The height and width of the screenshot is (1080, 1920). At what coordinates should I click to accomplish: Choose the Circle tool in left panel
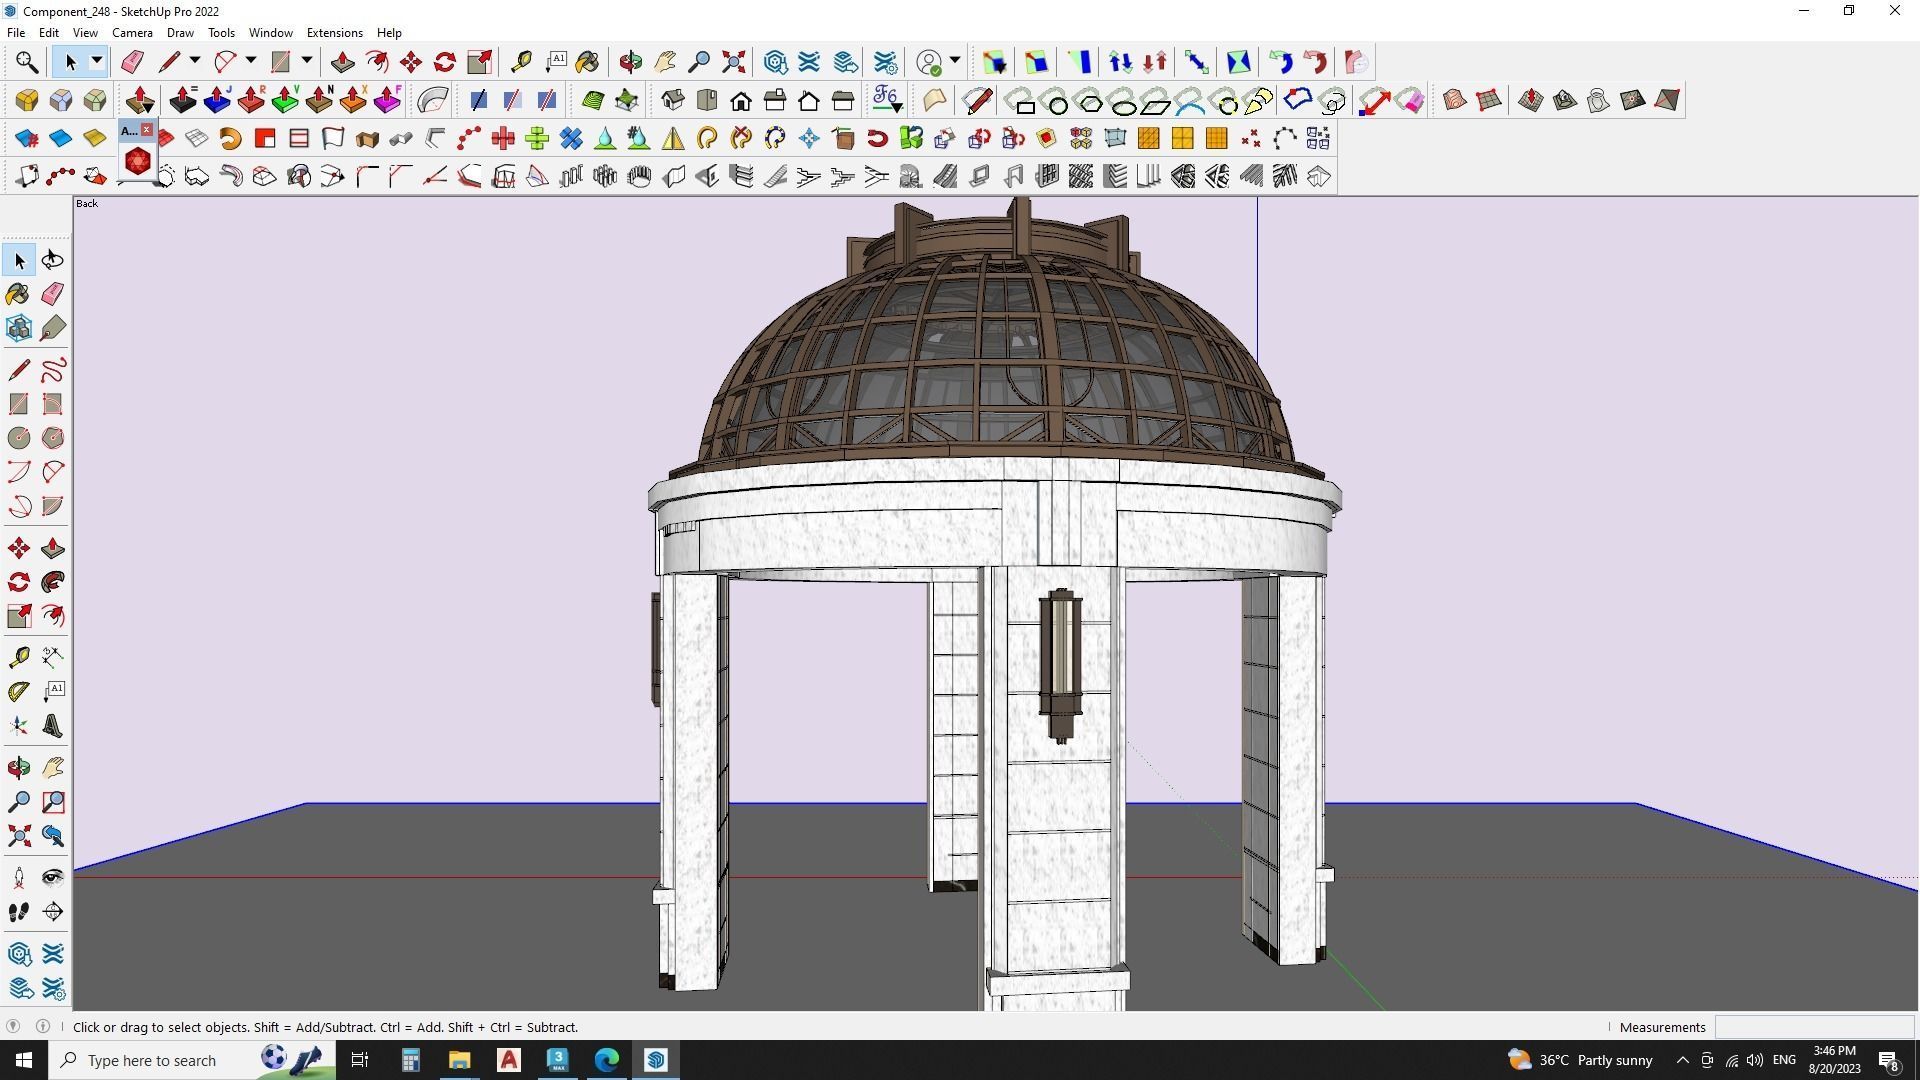(19, 438)
